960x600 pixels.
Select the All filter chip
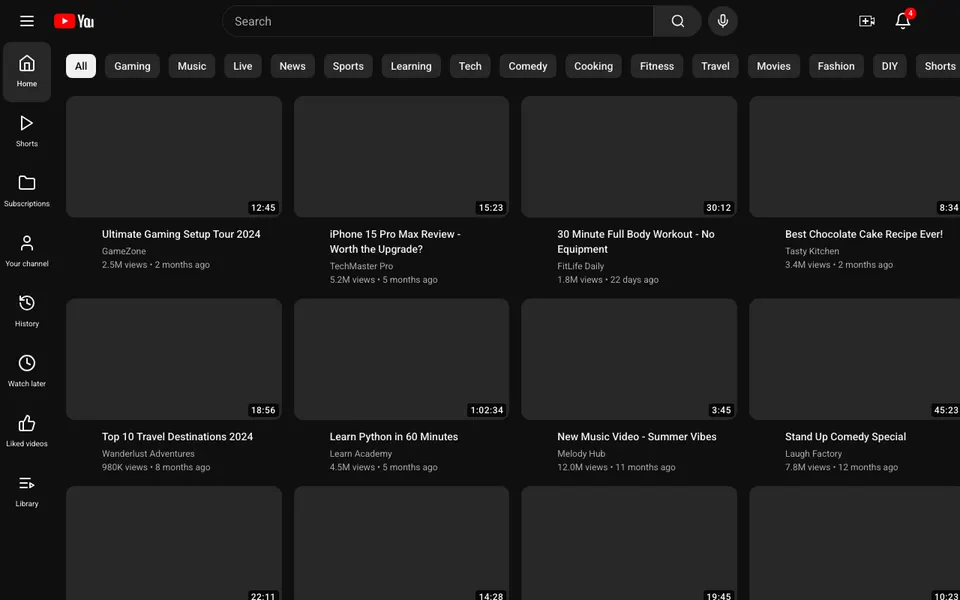(x=81, y=66)
